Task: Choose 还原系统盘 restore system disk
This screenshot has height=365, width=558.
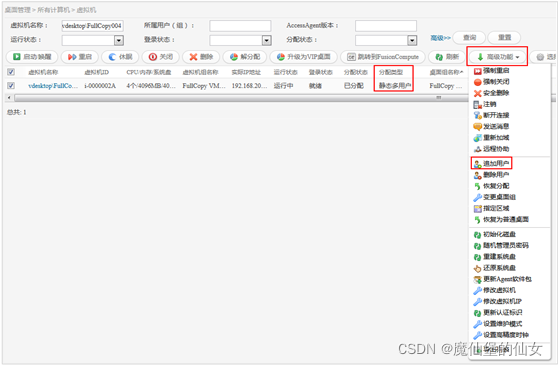Action: tap(495, 268)
